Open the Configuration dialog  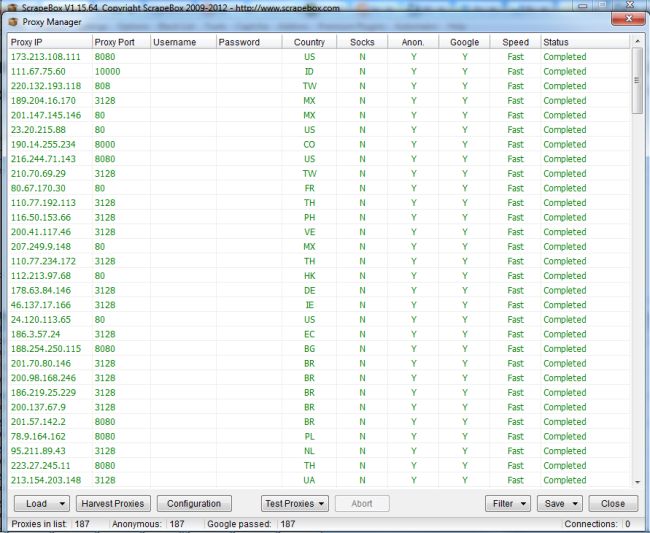point(194,504)
